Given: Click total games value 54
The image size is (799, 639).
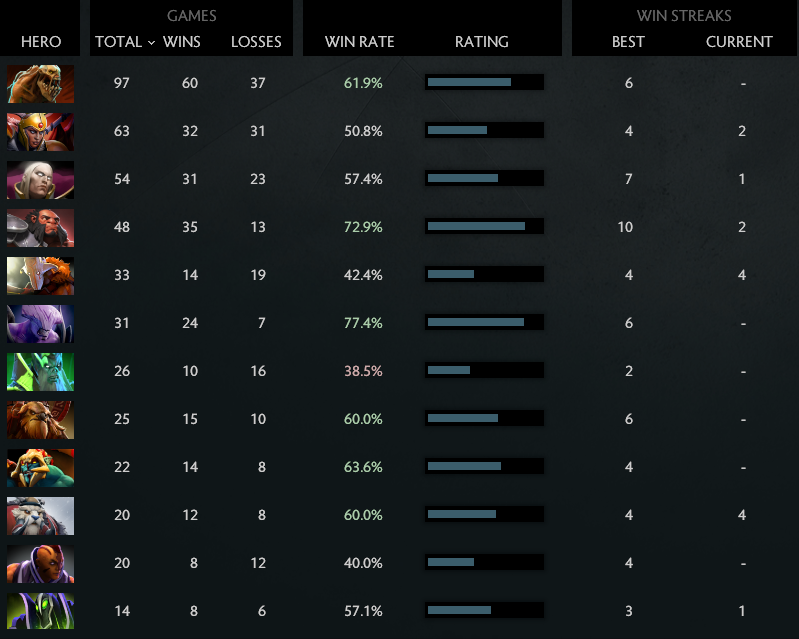Looking at the screenshot, I should click(122, 179).
